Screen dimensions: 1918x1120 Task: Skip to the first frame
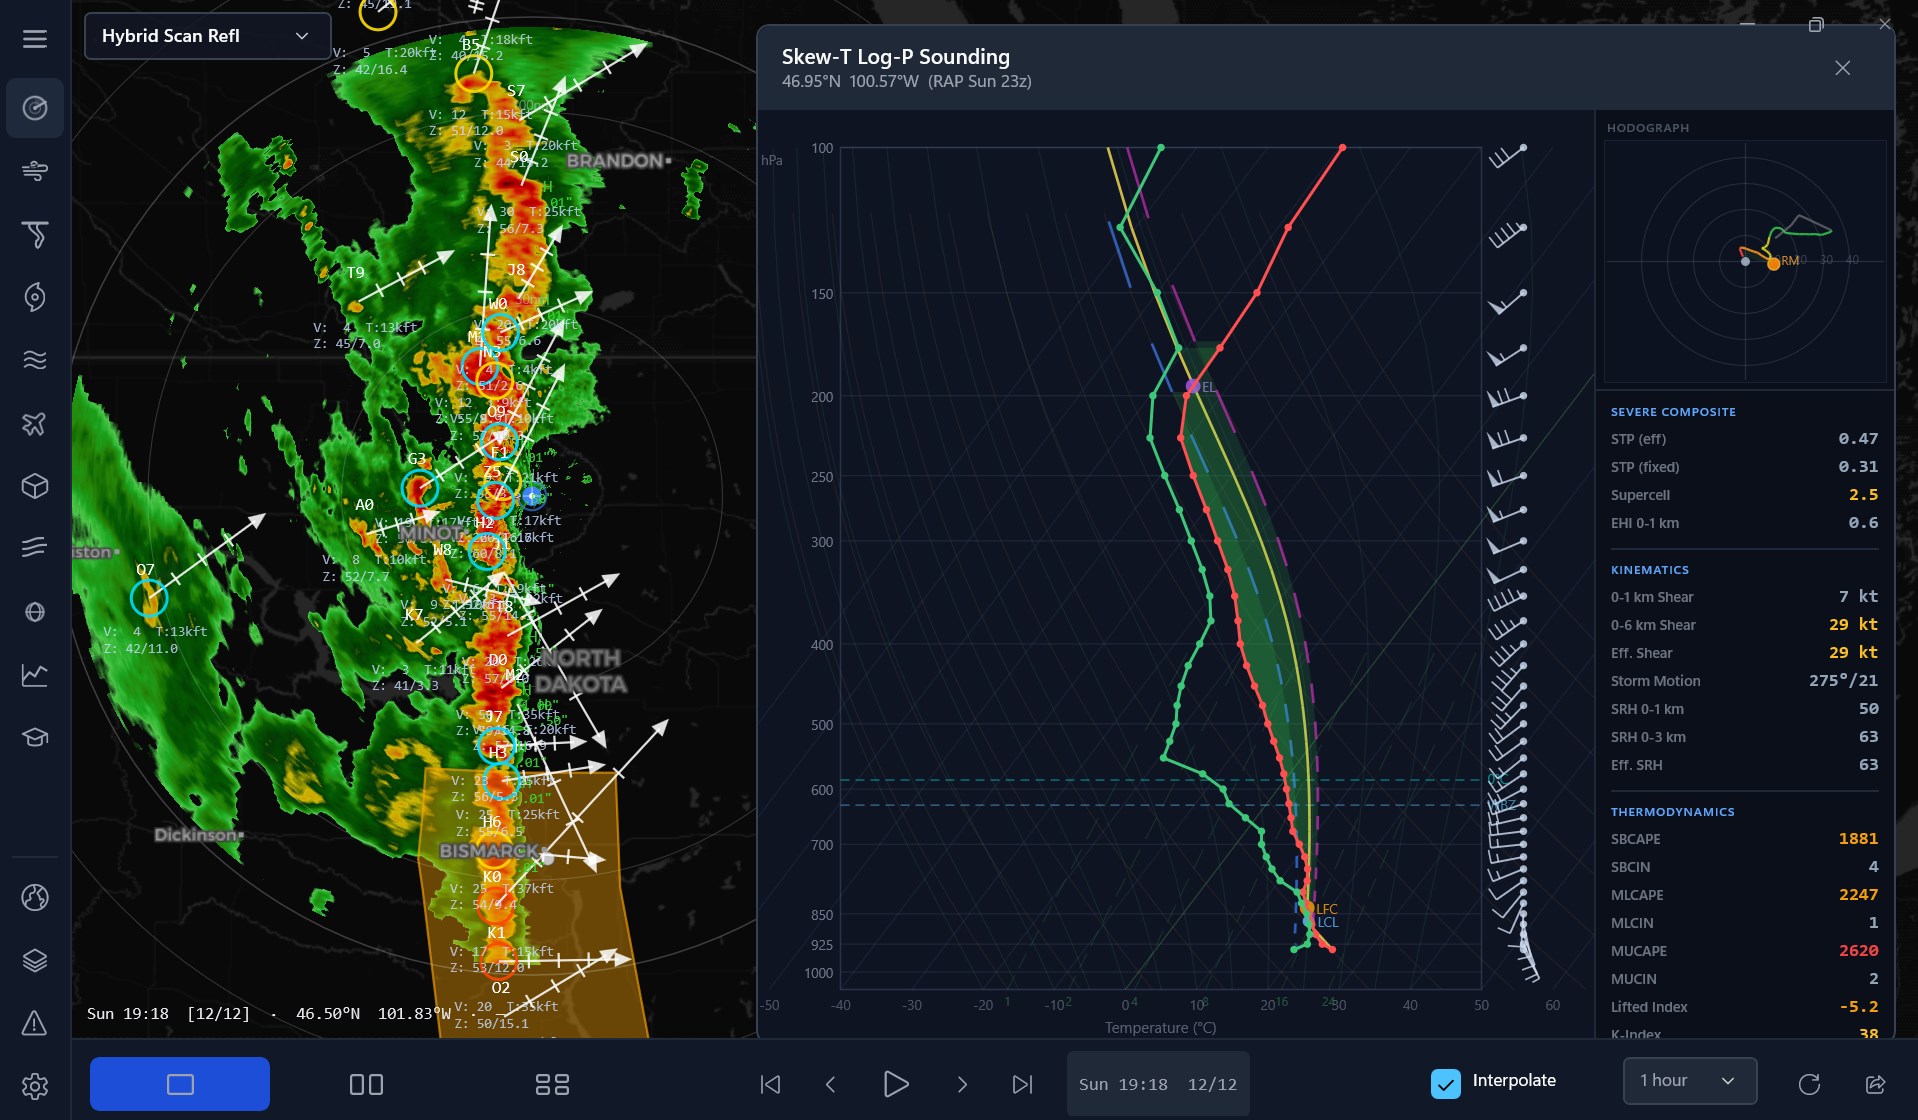point(770,1084)
